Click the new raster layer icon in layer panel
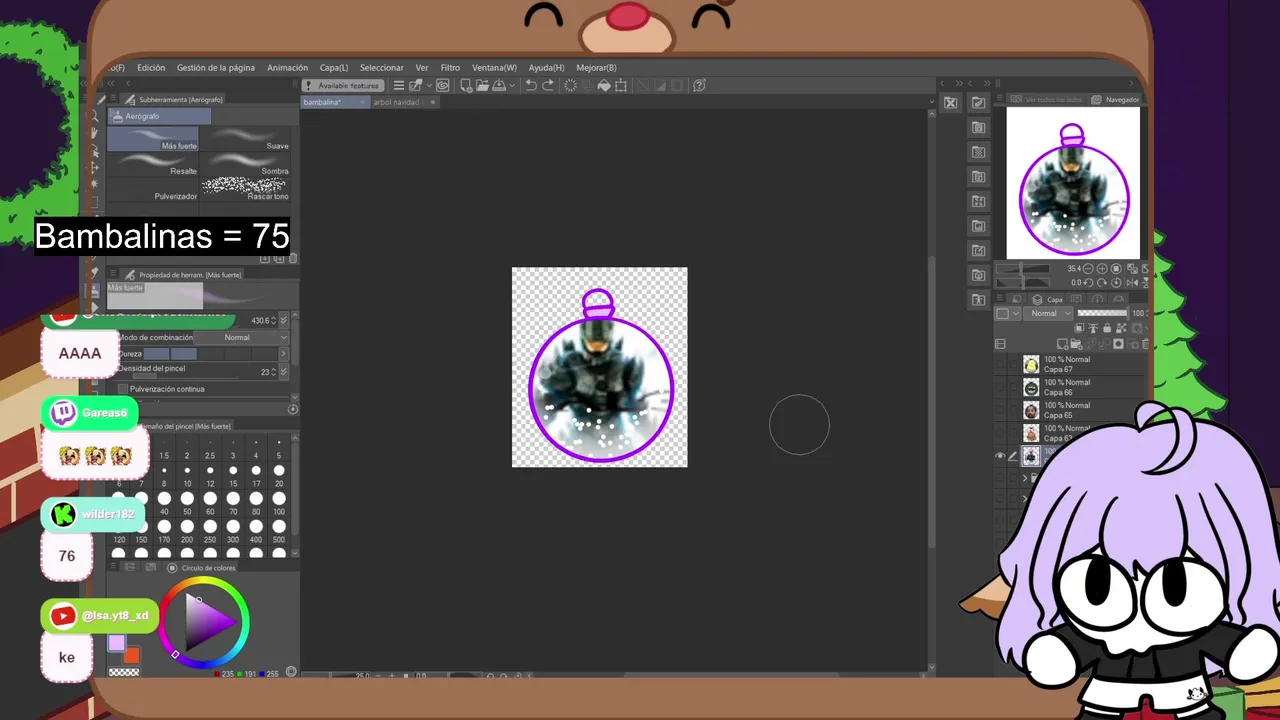 (x=1063, y=344)
